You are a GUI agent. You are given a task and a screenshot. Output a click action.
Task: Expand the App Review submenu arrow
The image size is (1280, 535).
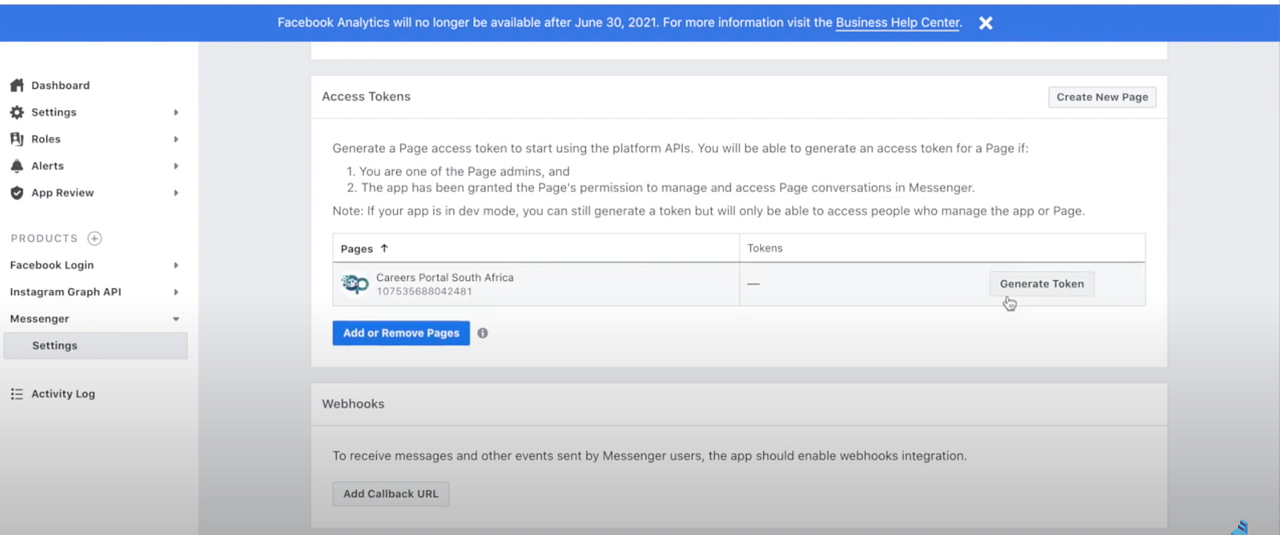(176, 193)
